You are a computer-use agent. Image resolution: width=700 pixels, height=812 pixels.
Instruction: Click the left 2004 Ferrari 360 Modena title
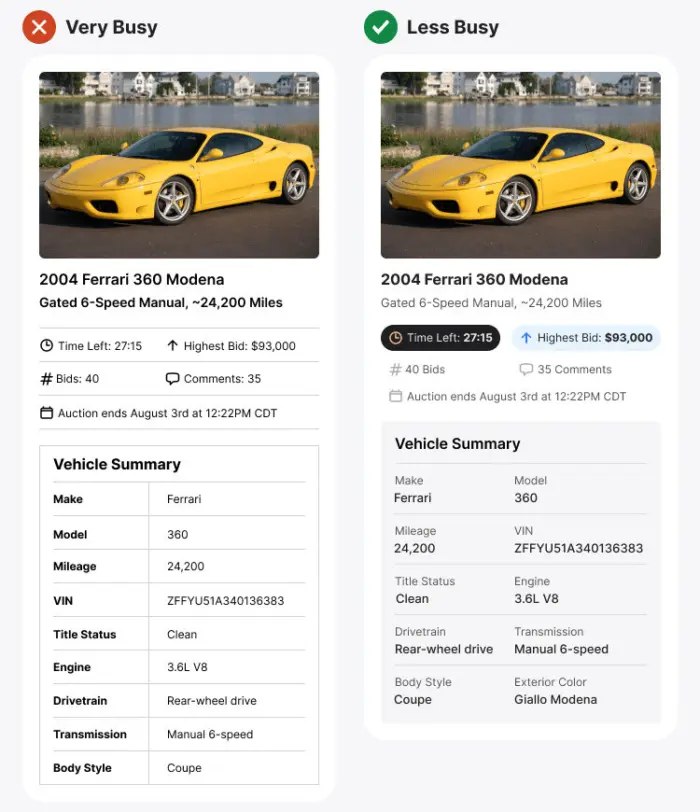[x=131, y=279]
